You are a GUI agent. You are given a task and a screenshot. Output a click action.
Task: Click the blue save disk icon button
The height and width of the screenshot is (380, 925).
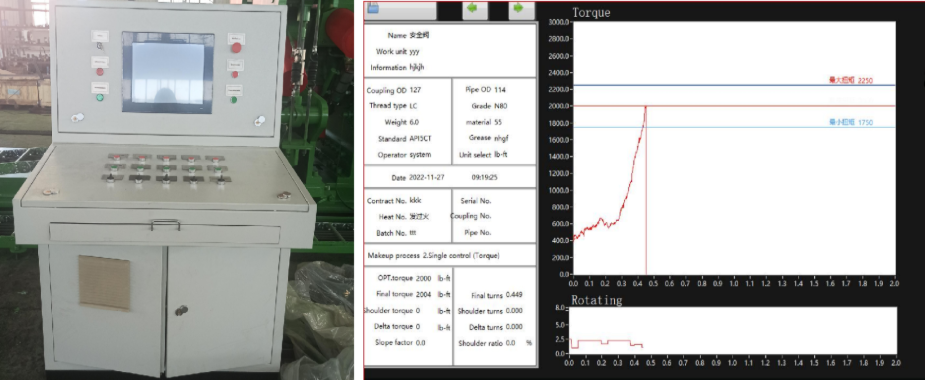tap(400, 10)
